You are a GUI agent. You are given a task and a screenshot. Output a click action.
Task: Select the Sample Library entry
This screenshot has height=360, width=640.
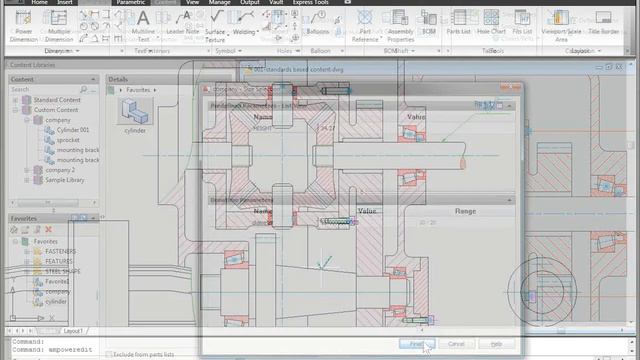point(64,180)
